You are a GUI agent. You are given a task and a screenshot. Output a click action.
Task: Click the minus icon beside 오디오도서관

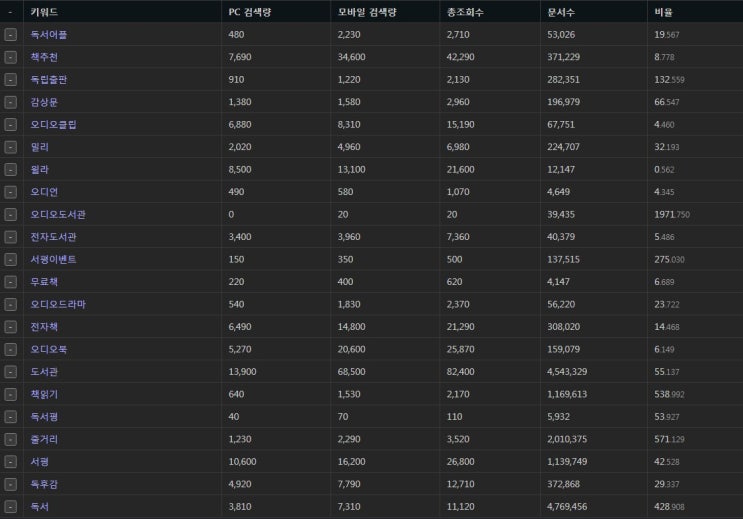[10, 215]
